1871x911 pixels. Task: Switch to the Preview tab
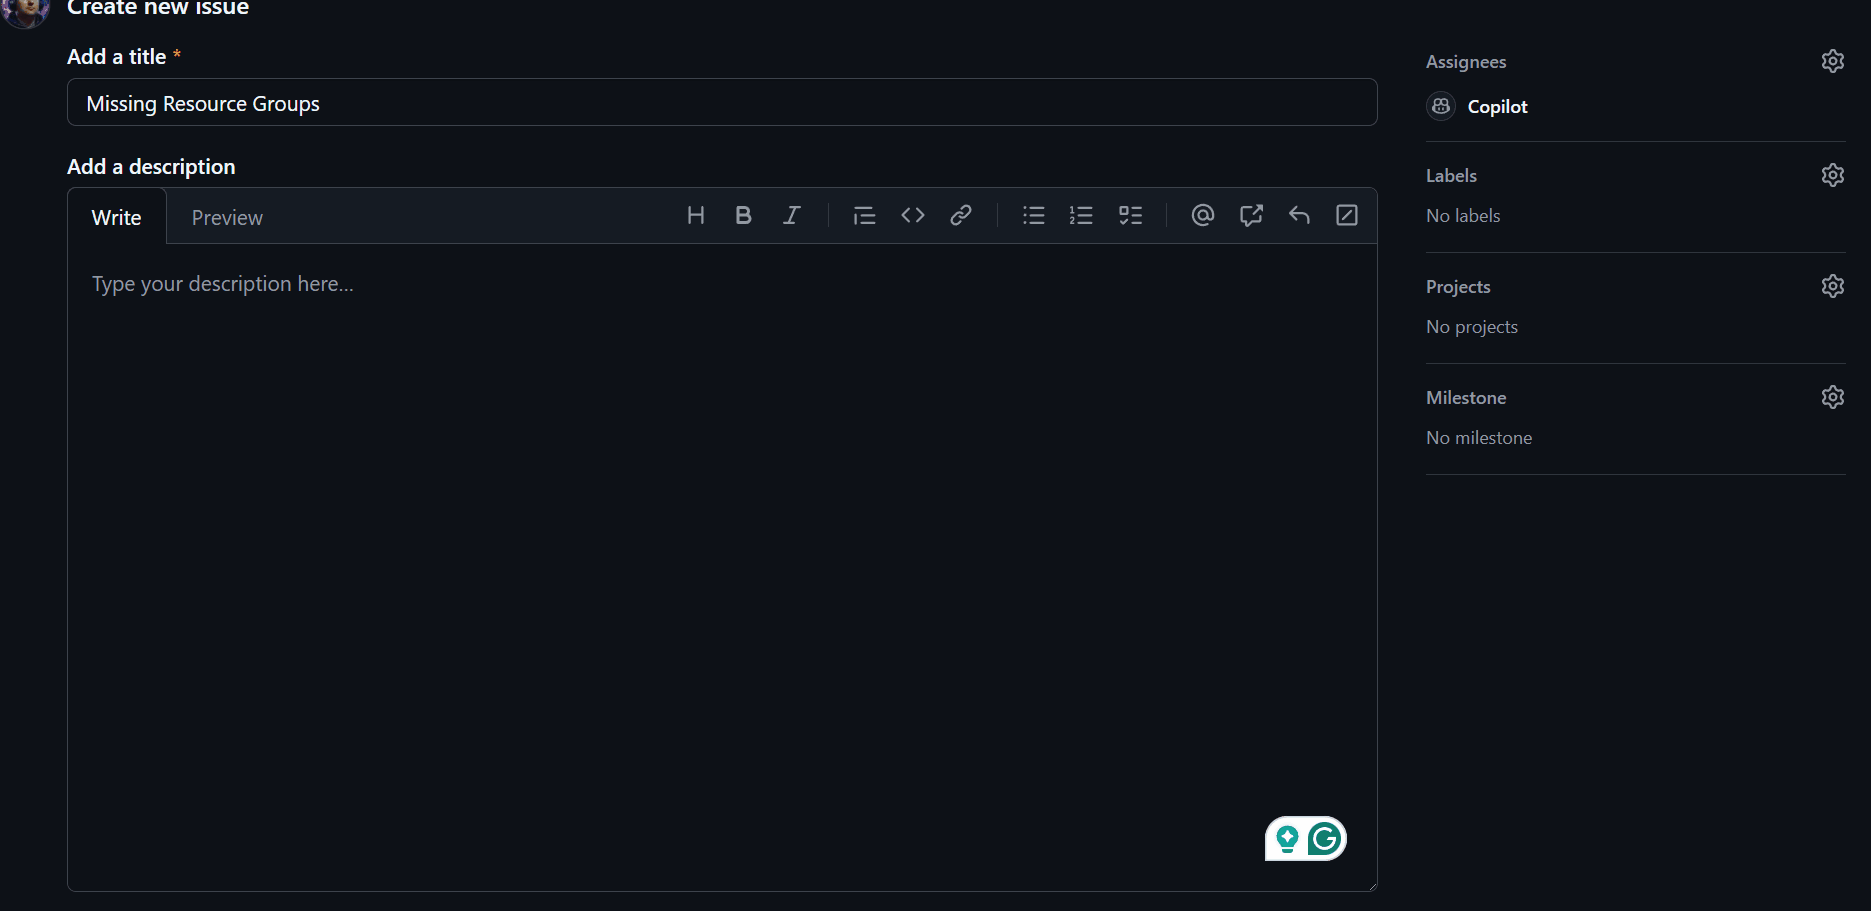[x=227, y=217]
